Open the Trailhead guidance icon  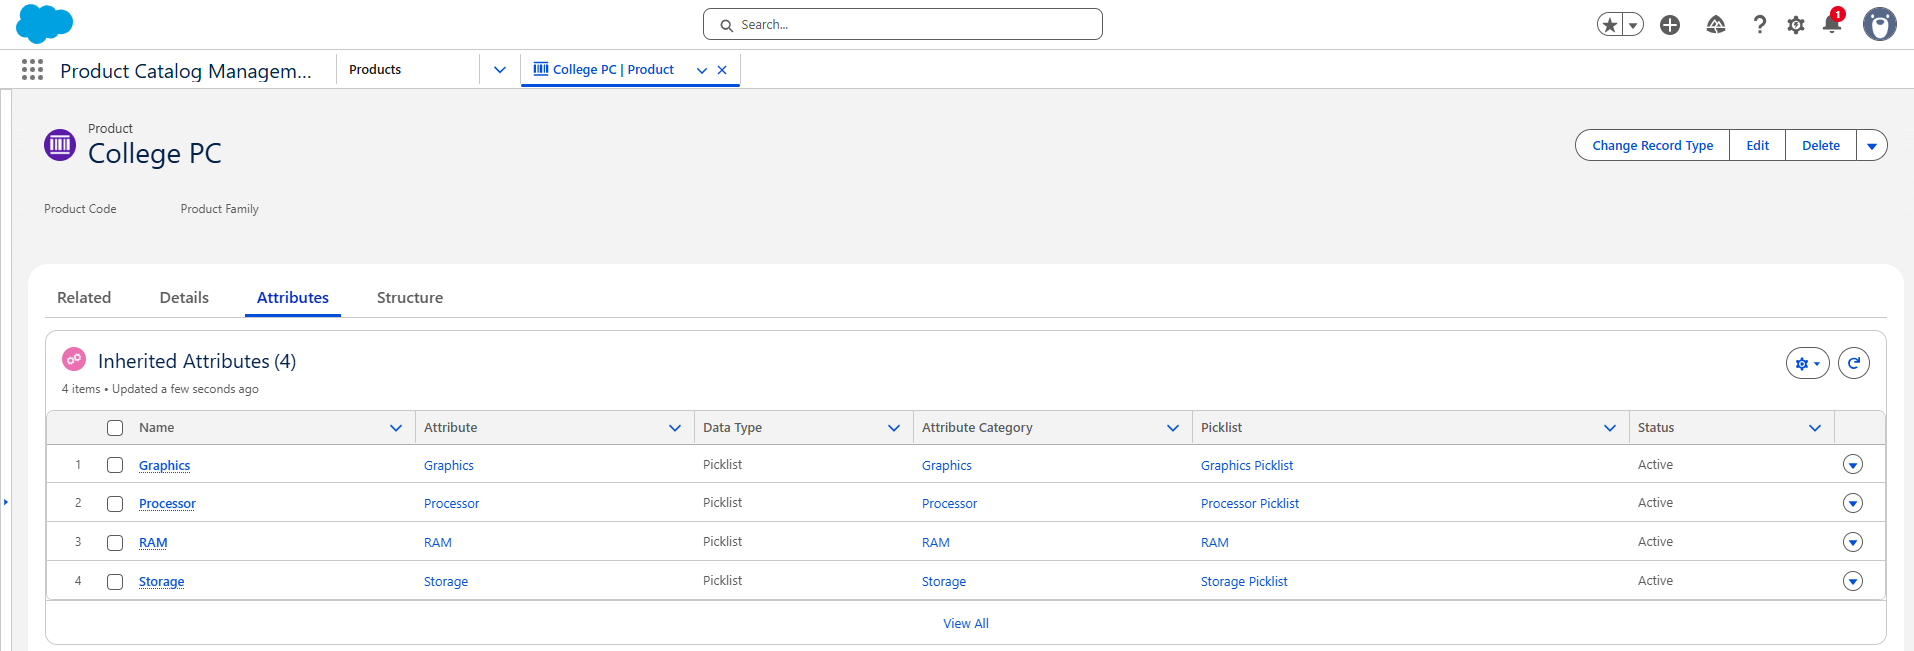coord(1715,25)
